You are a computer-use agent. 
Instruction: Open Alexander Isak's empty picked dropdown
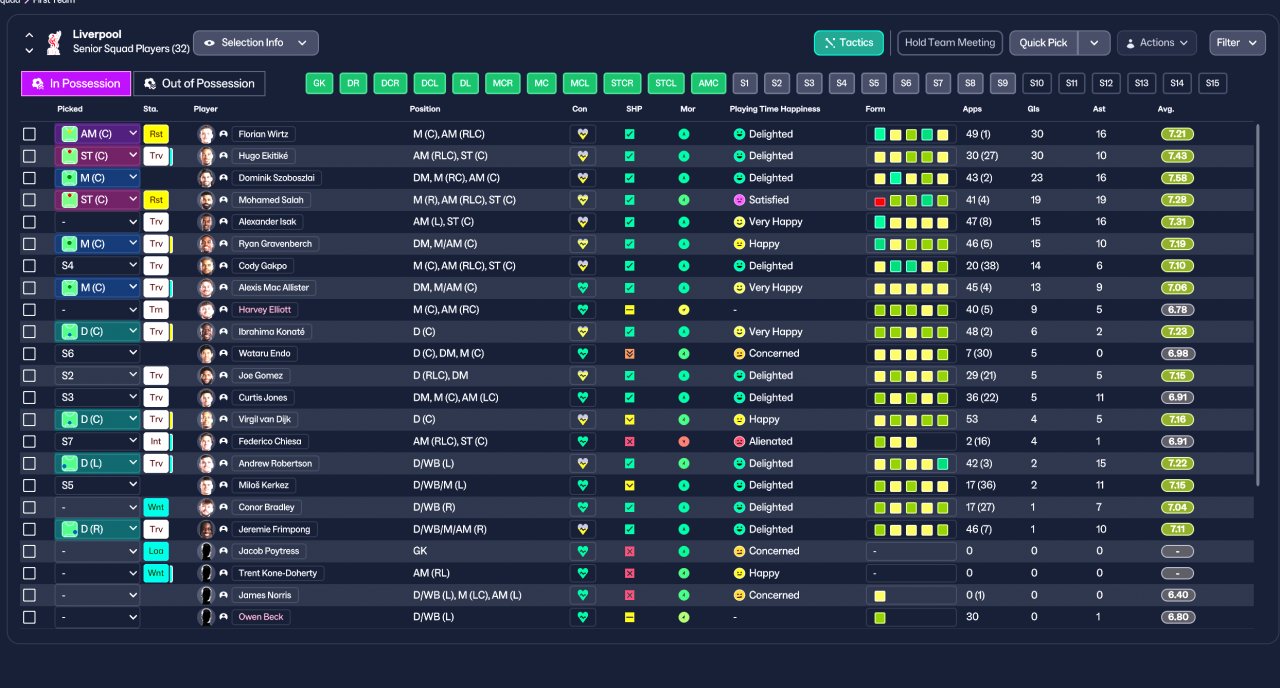click(97, 222)
